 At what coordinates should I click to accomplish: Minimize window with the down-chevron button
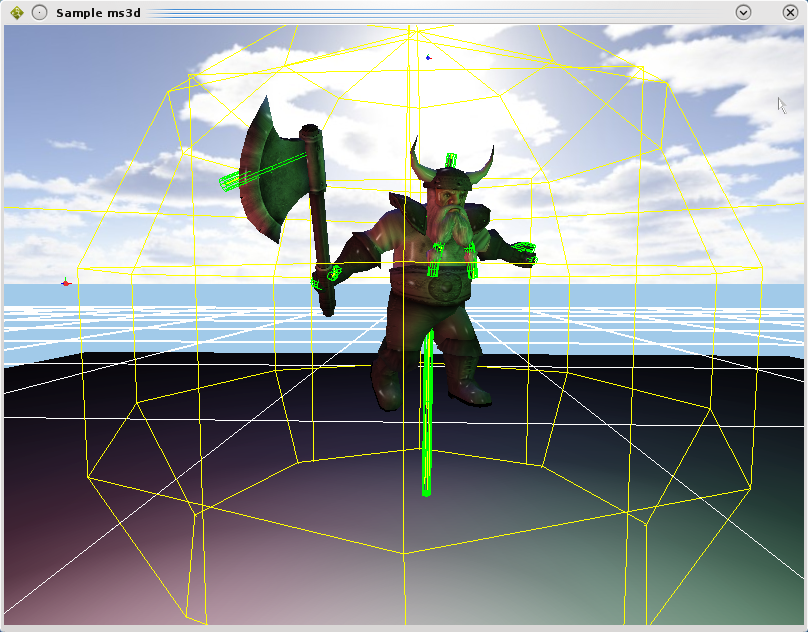(743, 12)
